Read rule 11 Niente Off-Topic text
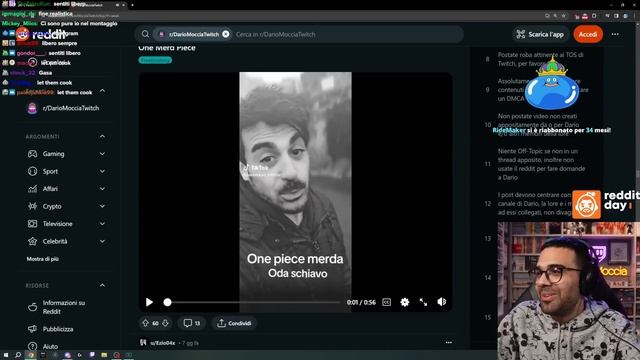 point(542,164)
